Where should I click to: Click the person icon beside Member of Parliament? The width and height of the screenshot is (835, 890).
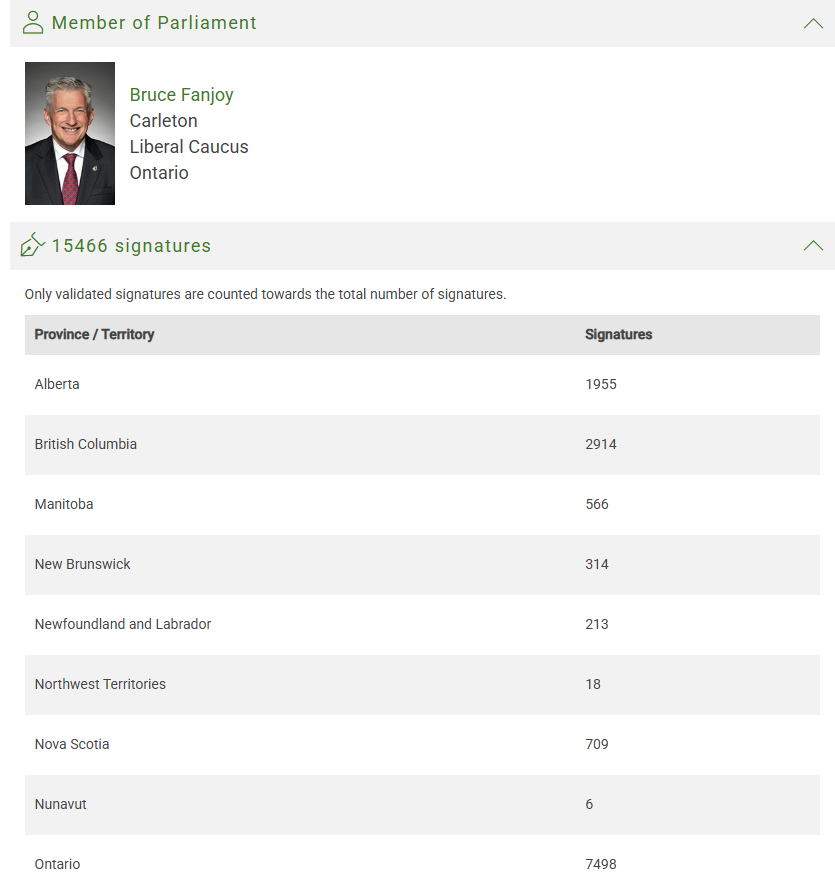click(32, 23)
